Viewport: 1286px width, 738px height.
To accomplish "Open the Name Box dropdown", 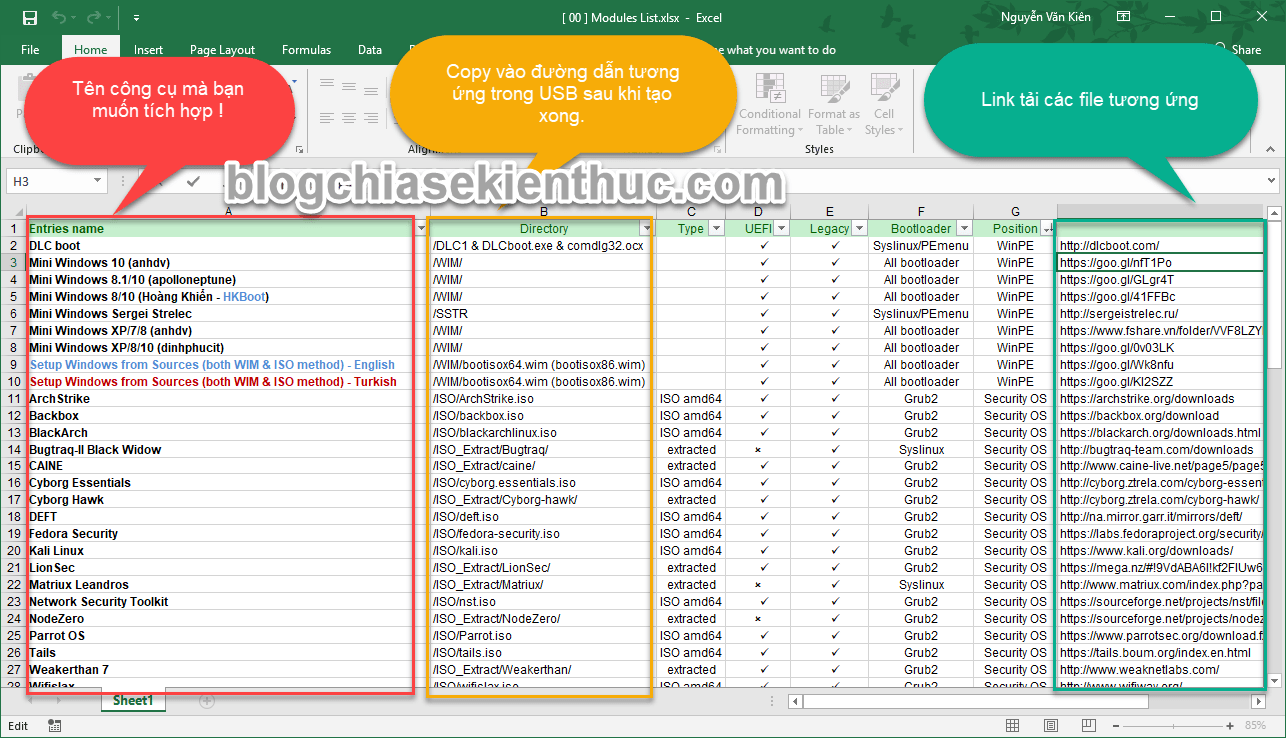I will [x=97, y=181].
